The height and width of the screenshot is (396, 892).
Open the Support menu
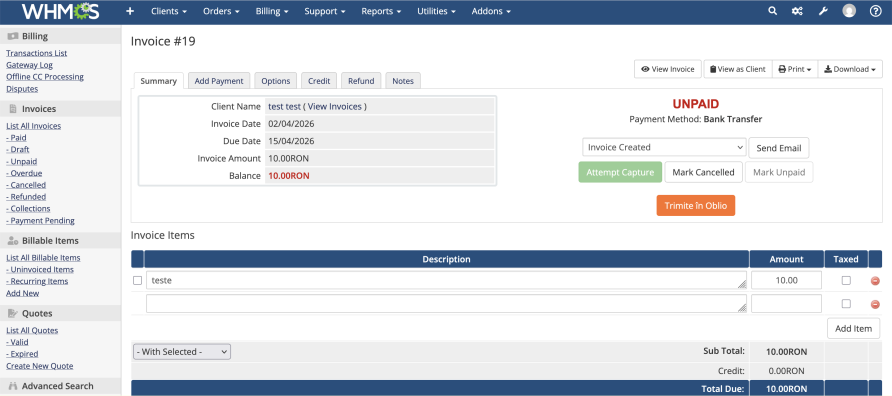(x=325, y=11)
